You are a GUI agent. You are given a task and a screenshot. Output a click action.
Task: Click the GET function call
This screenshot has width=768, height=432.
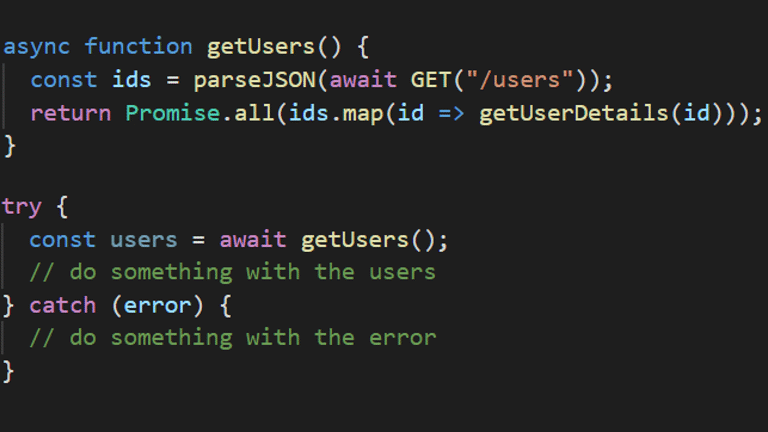(430, 80)
